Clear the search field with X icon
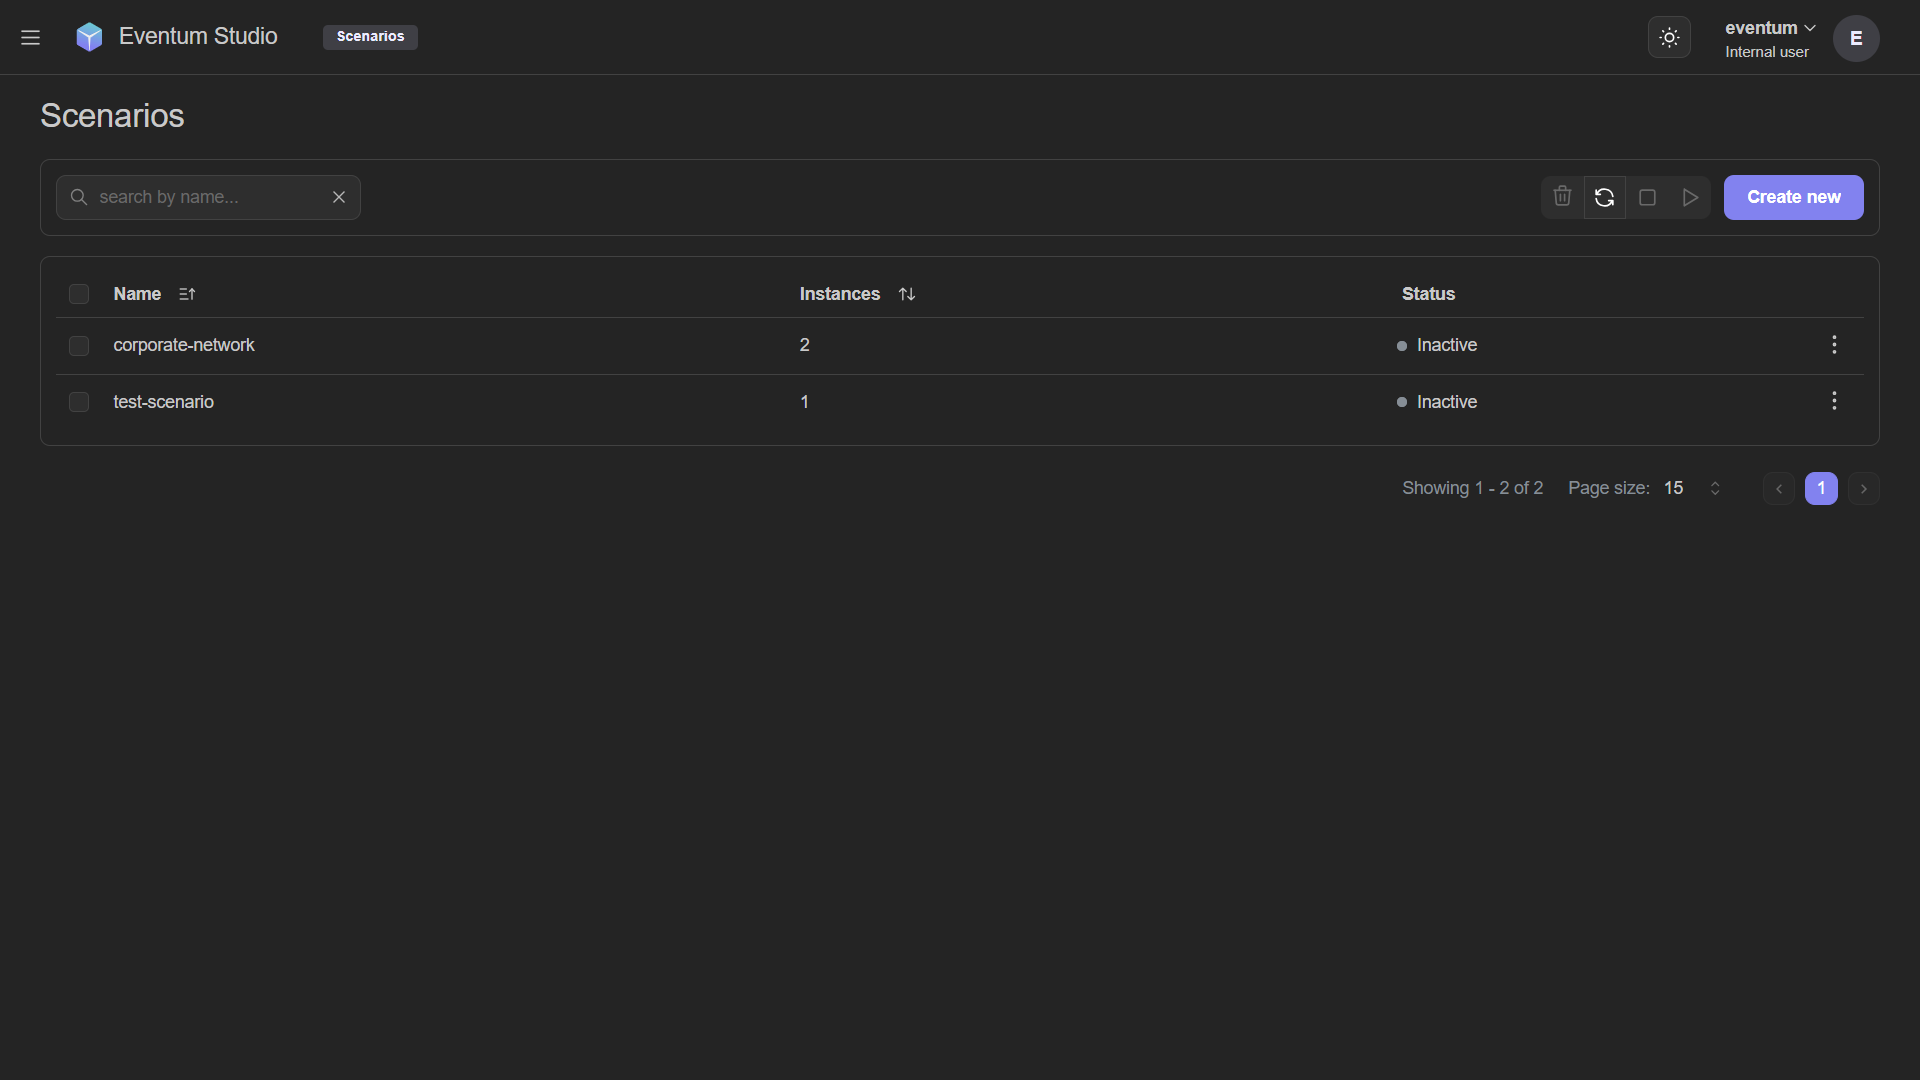The width and height of the screenshot is (1920, 1080). point(339,197)
